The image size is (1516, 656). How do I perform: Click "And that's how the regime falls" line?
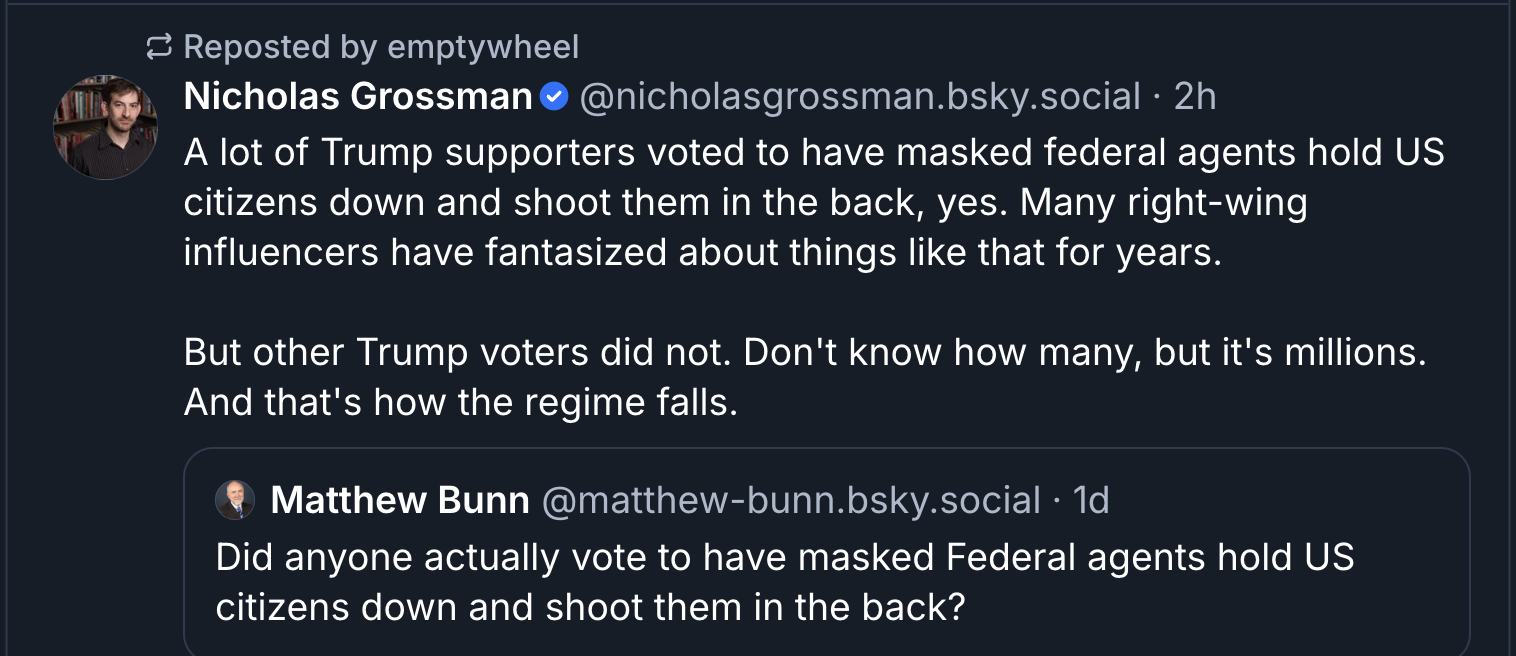(x=461, y=402)
